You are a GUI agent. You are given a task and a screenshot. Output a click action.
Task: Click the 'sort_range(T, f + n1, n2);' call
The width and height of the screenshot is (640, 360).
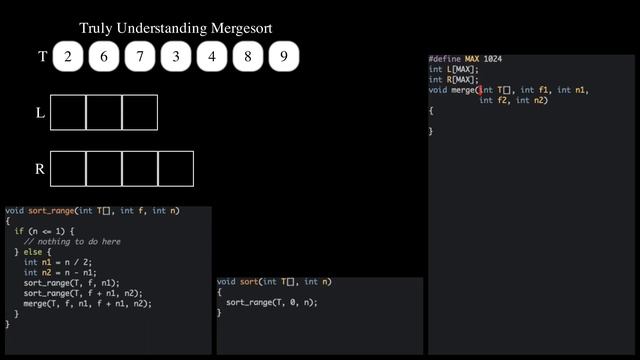point(83,293)
